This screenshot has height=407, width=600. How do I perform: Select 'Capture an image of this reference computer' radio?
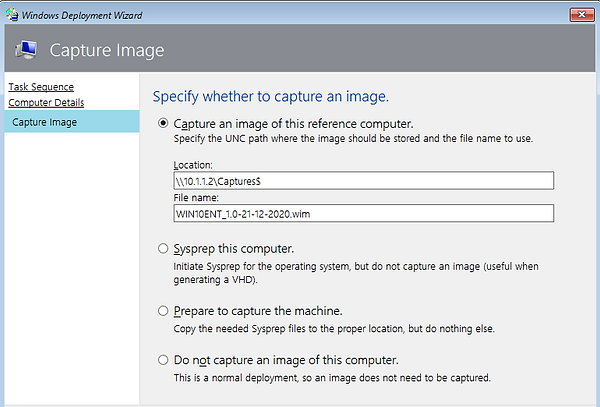(163, 123)
